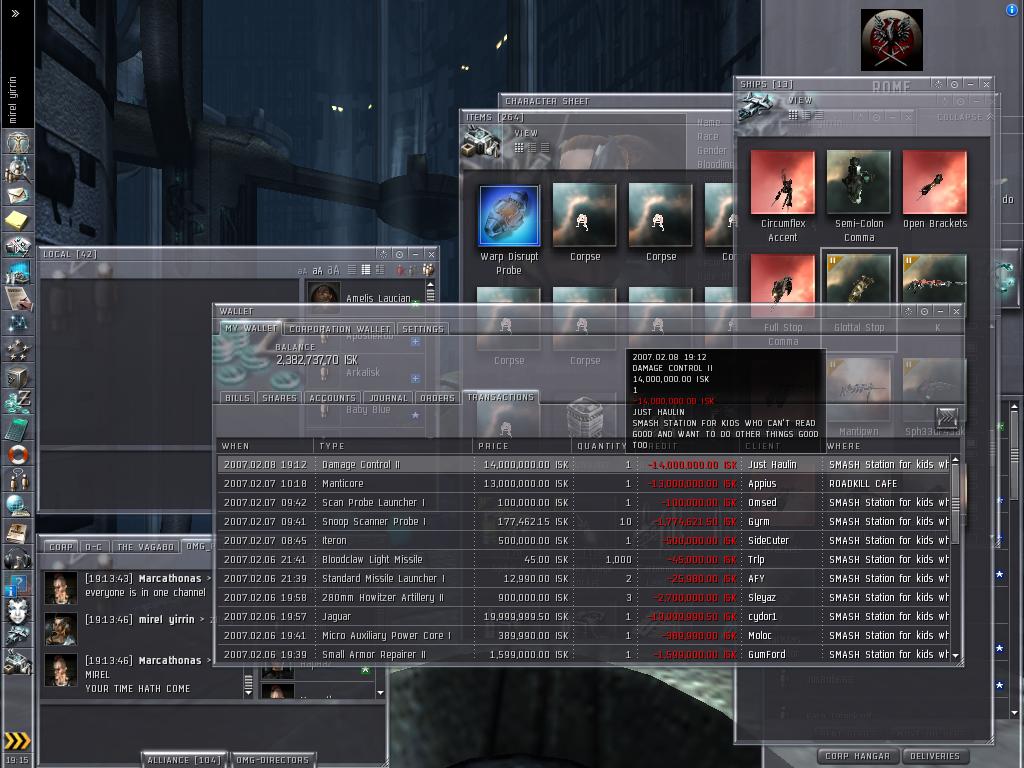The width and height of the screenshot is (1024, 768).
Task: Select the Open Brackets ship
Action: [x=935, y=182]
